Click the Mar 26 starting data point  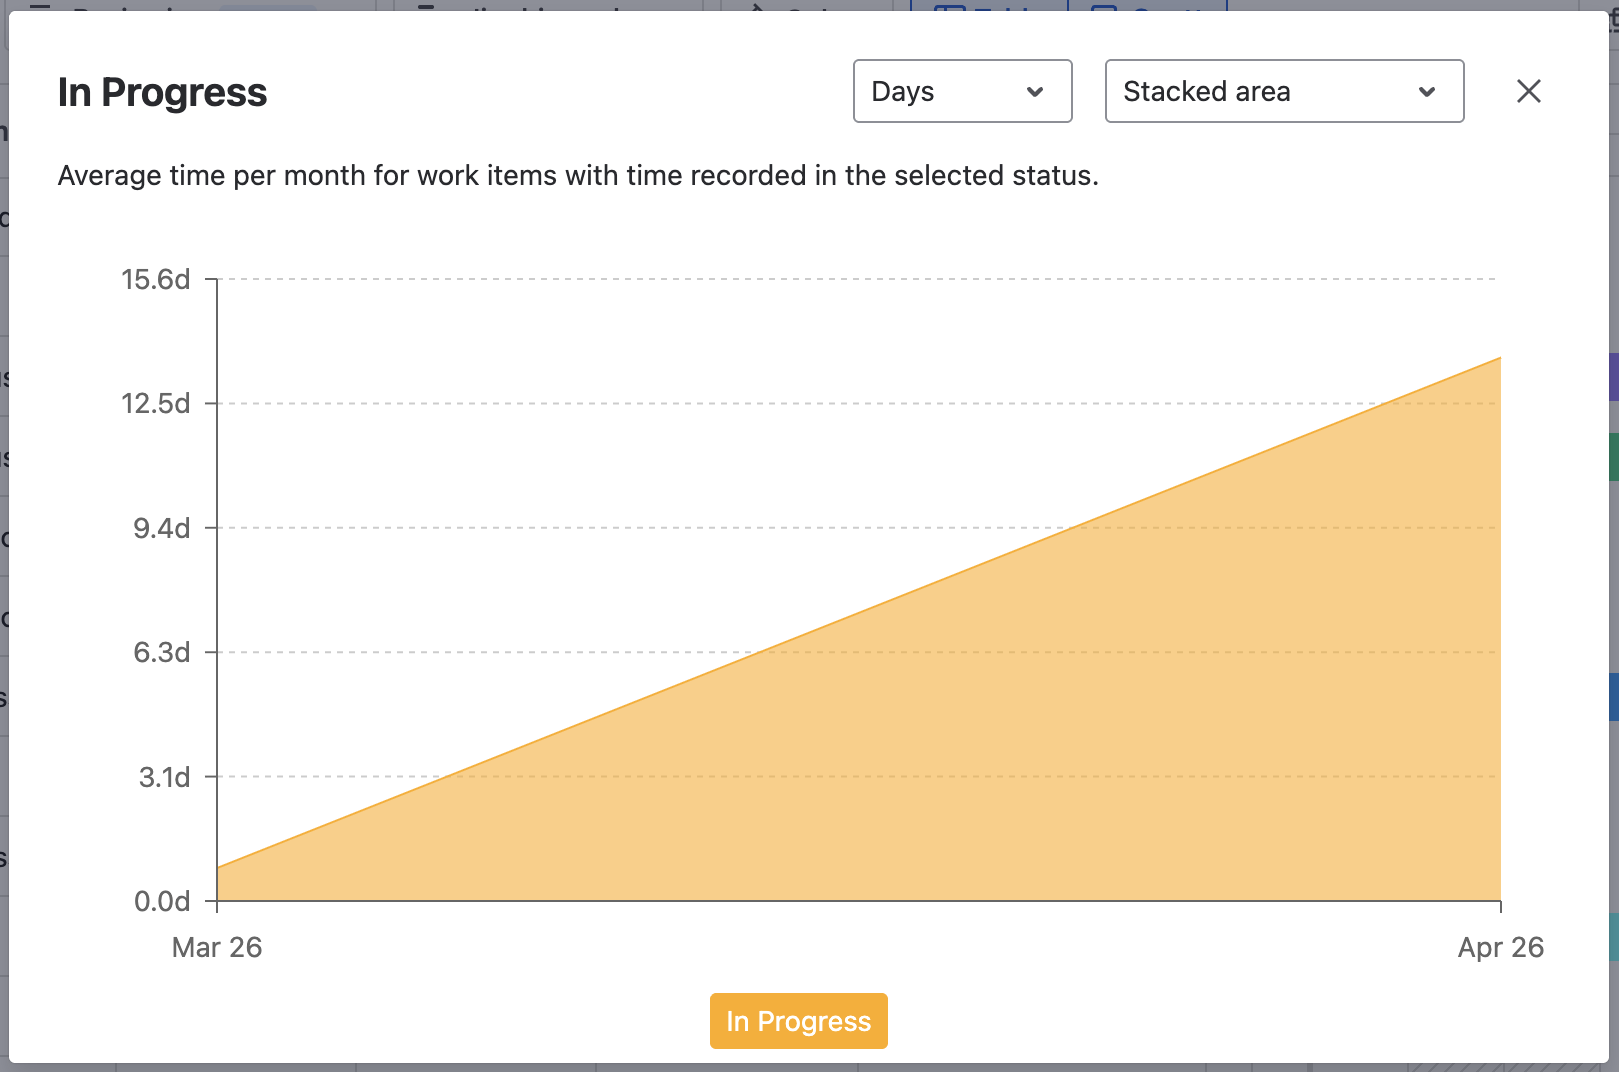(x=218, y=867)
